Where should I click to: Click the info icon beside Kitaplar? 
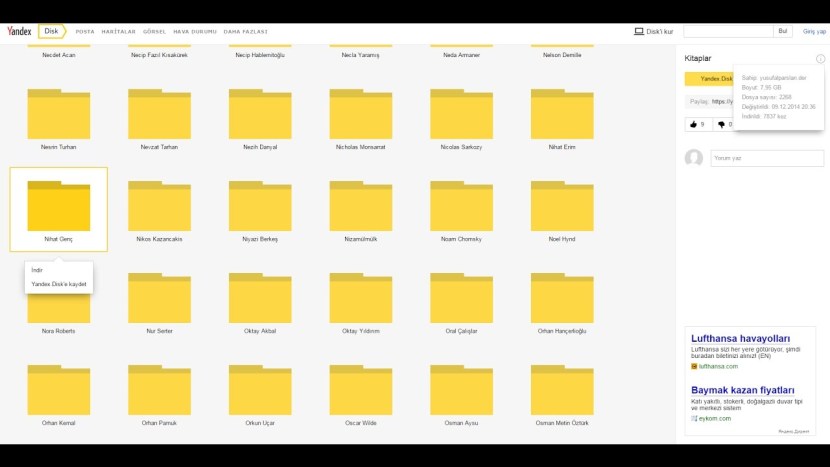(820, 59)
